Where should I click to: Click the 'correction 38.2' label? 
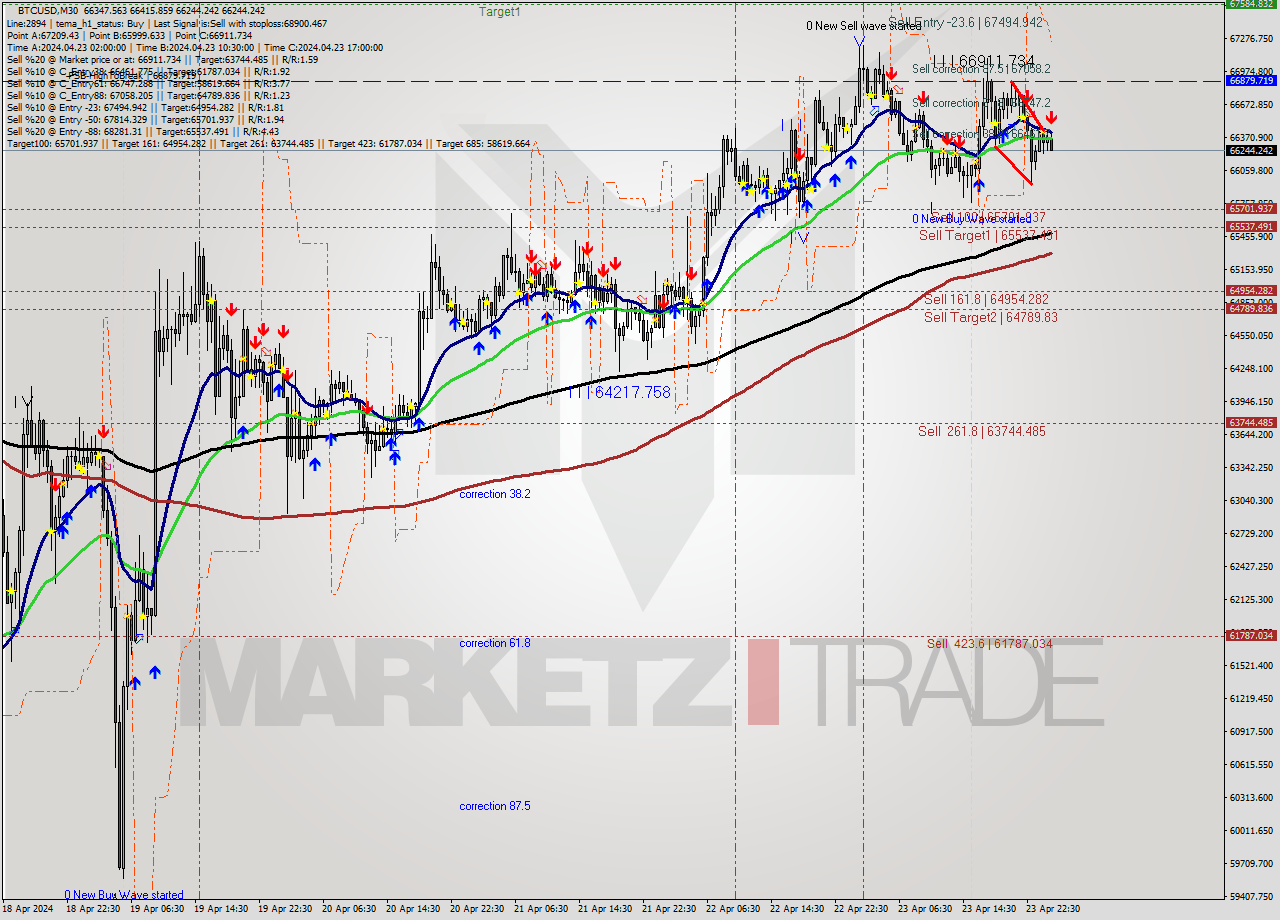(x=495, y=494)
